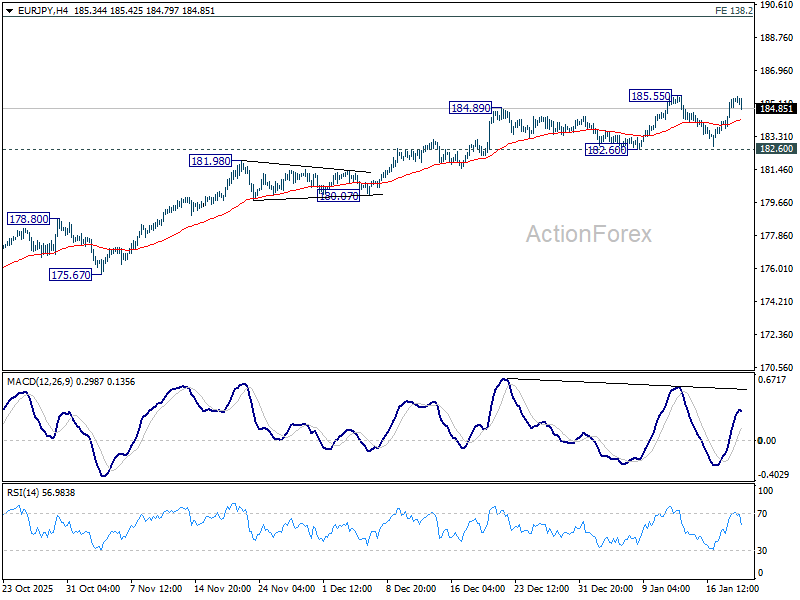Click the EURJPY,H4 symbol title
The height and width of the screenshot is (600, 800).
43,11
